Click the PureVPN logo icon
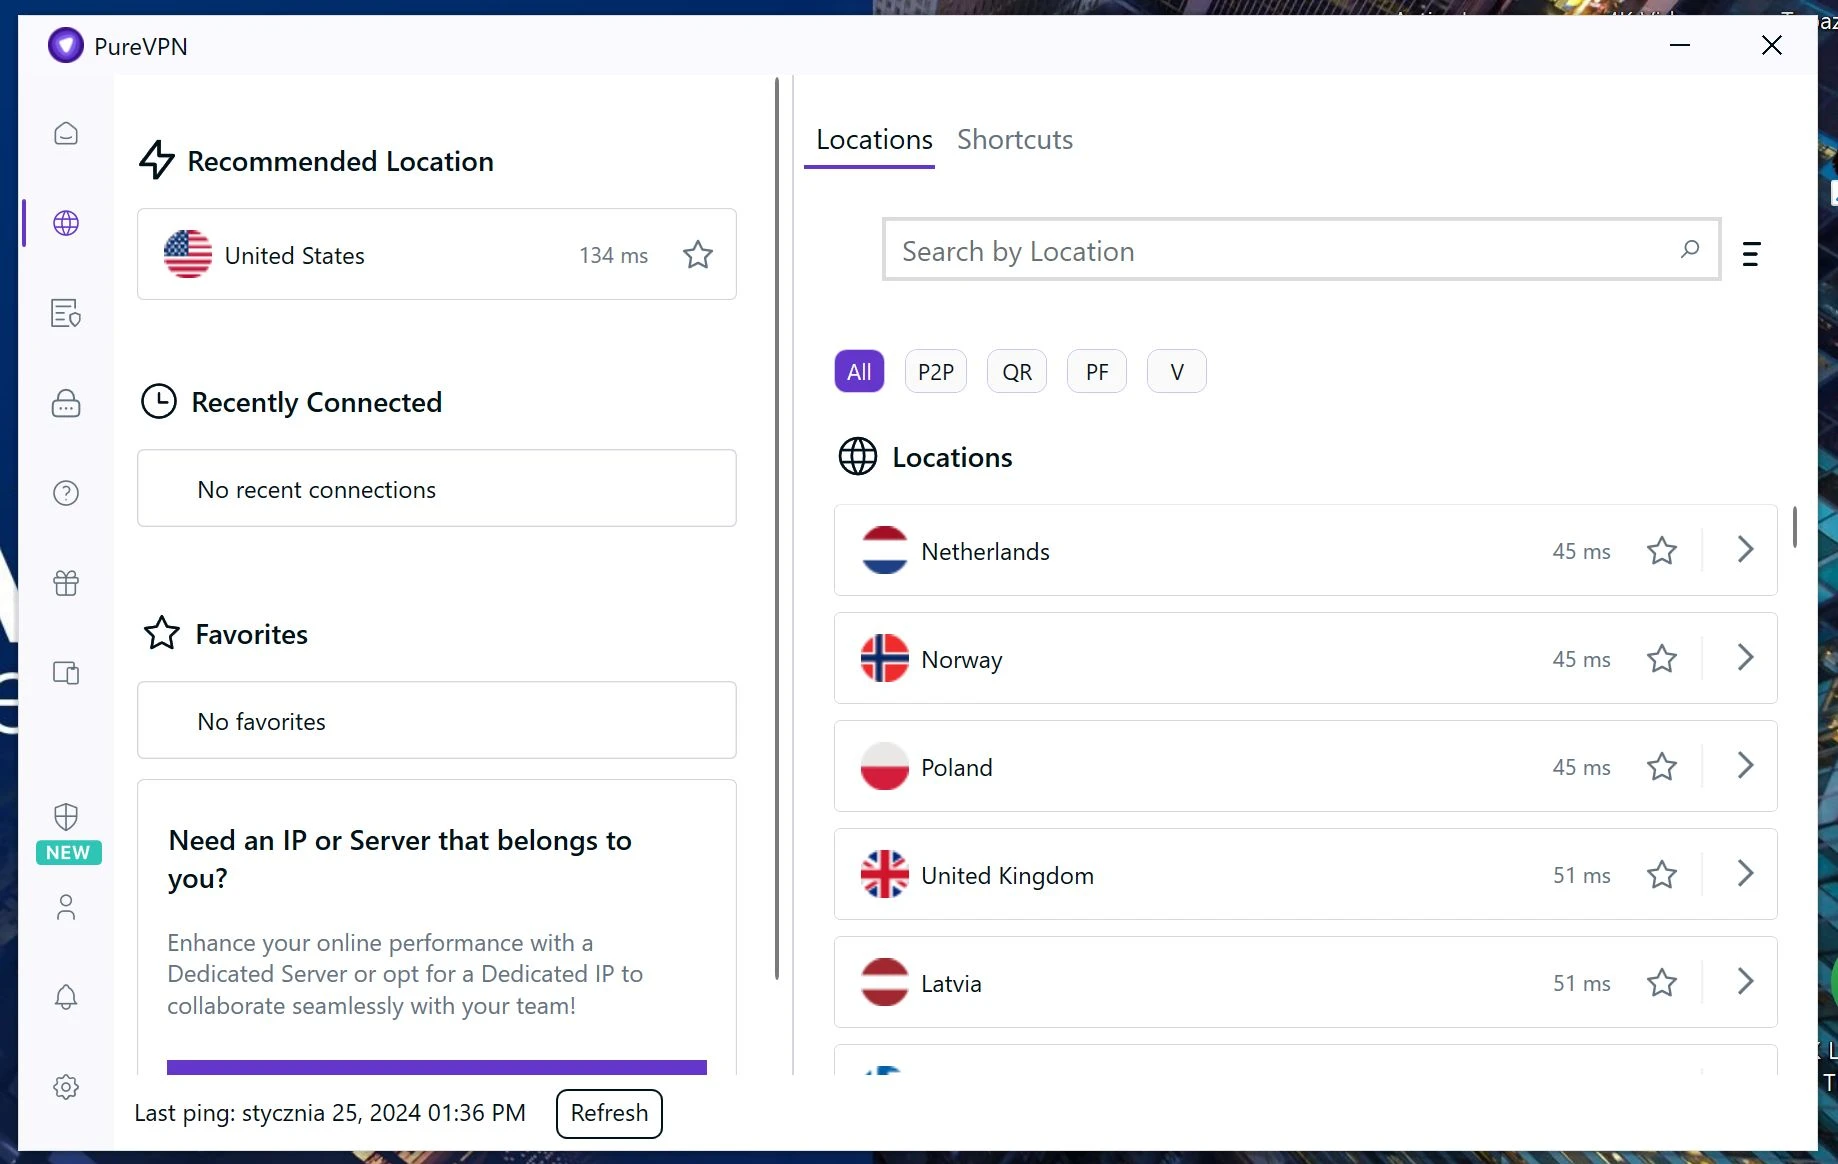Screen dimensions: 1838x1164 [x=66, y=45]
